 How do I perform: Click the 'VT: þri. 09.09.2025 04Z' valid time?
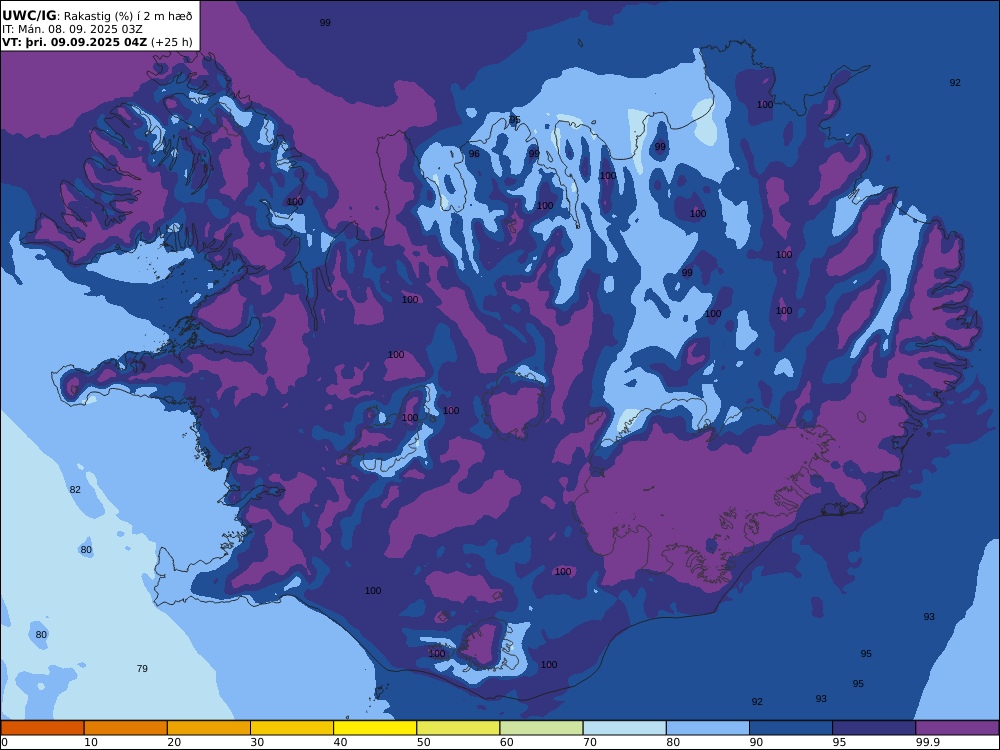74,42
